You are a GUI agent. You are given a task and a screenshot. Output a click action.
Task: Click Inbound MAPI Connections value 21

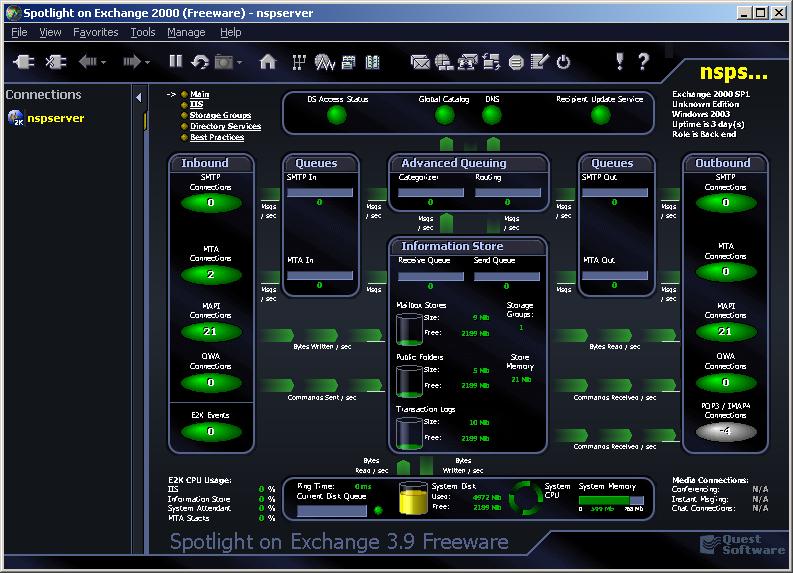click(211, 332)
